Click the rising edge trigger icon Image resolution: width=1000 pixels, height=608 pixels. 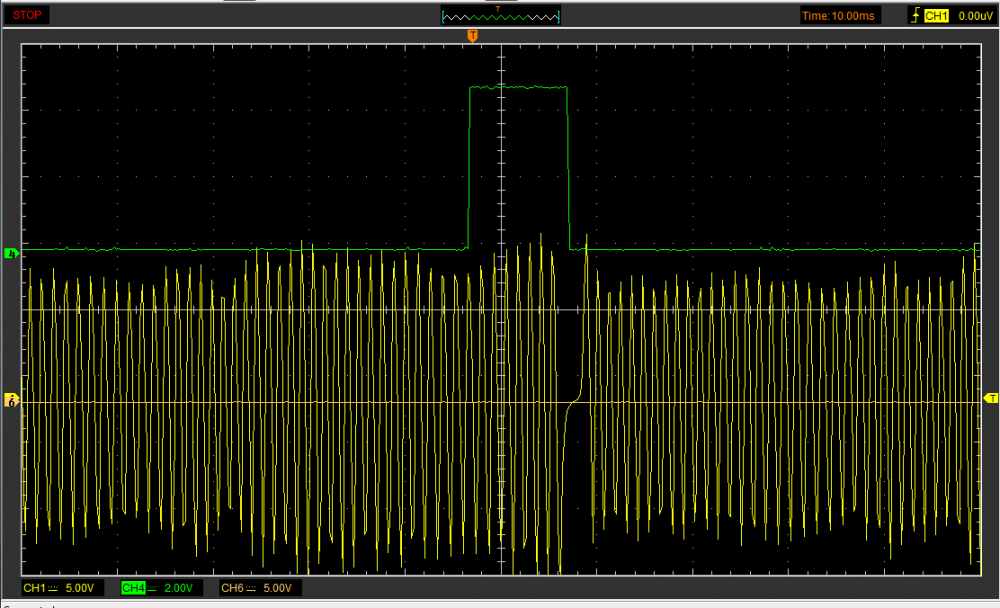[x=915, y=15]
